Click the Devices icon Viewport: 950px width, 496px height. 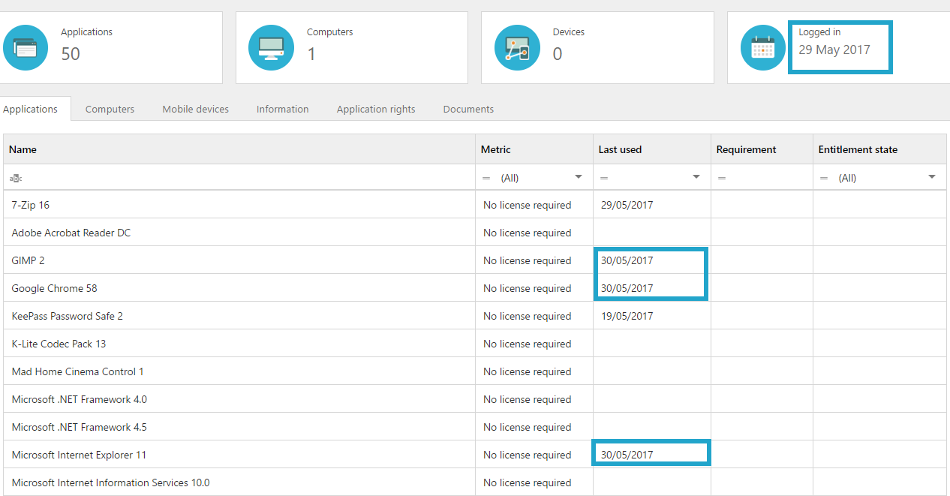point(517,47)
